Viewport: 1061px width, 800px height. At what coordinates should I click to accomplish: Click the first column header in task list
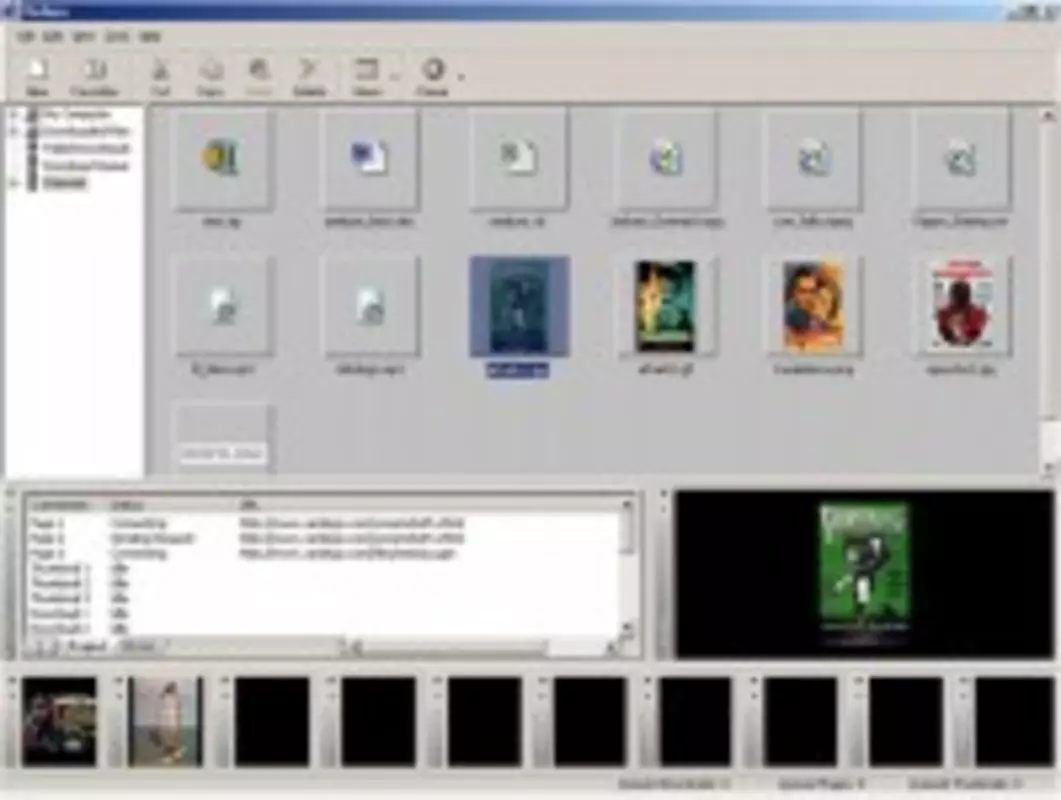coord(66,505)
